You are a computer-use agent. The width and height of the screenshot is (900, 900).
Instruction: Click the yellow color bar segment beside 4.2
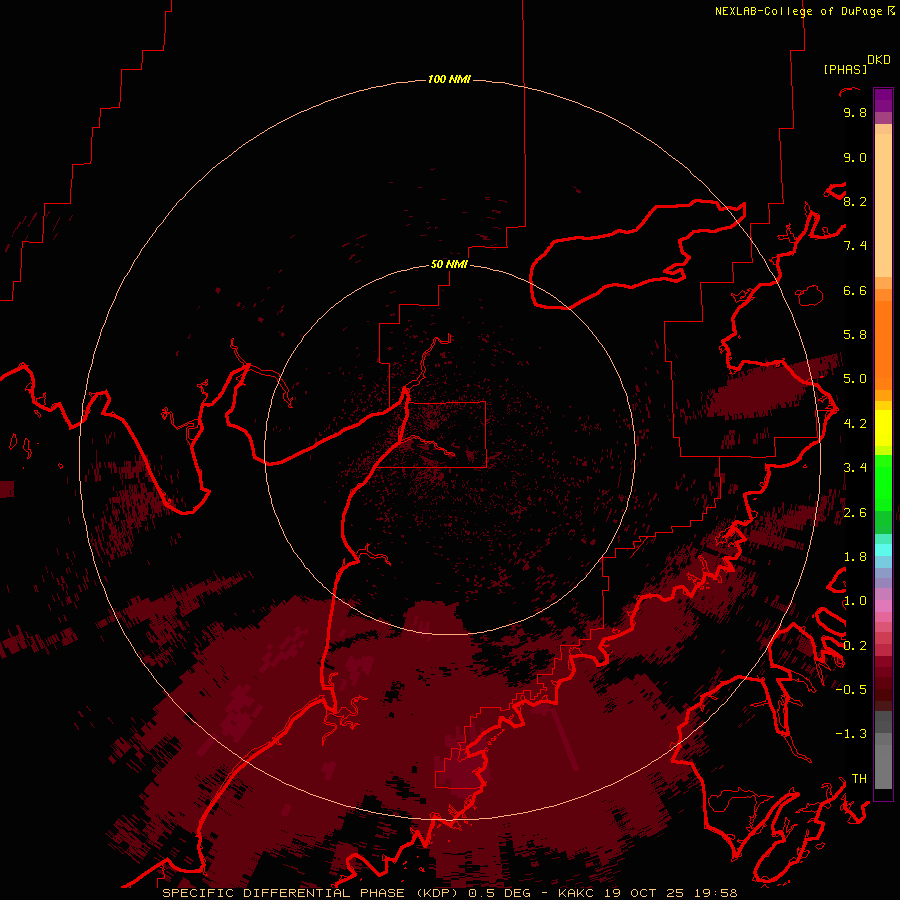coord(883,428)
